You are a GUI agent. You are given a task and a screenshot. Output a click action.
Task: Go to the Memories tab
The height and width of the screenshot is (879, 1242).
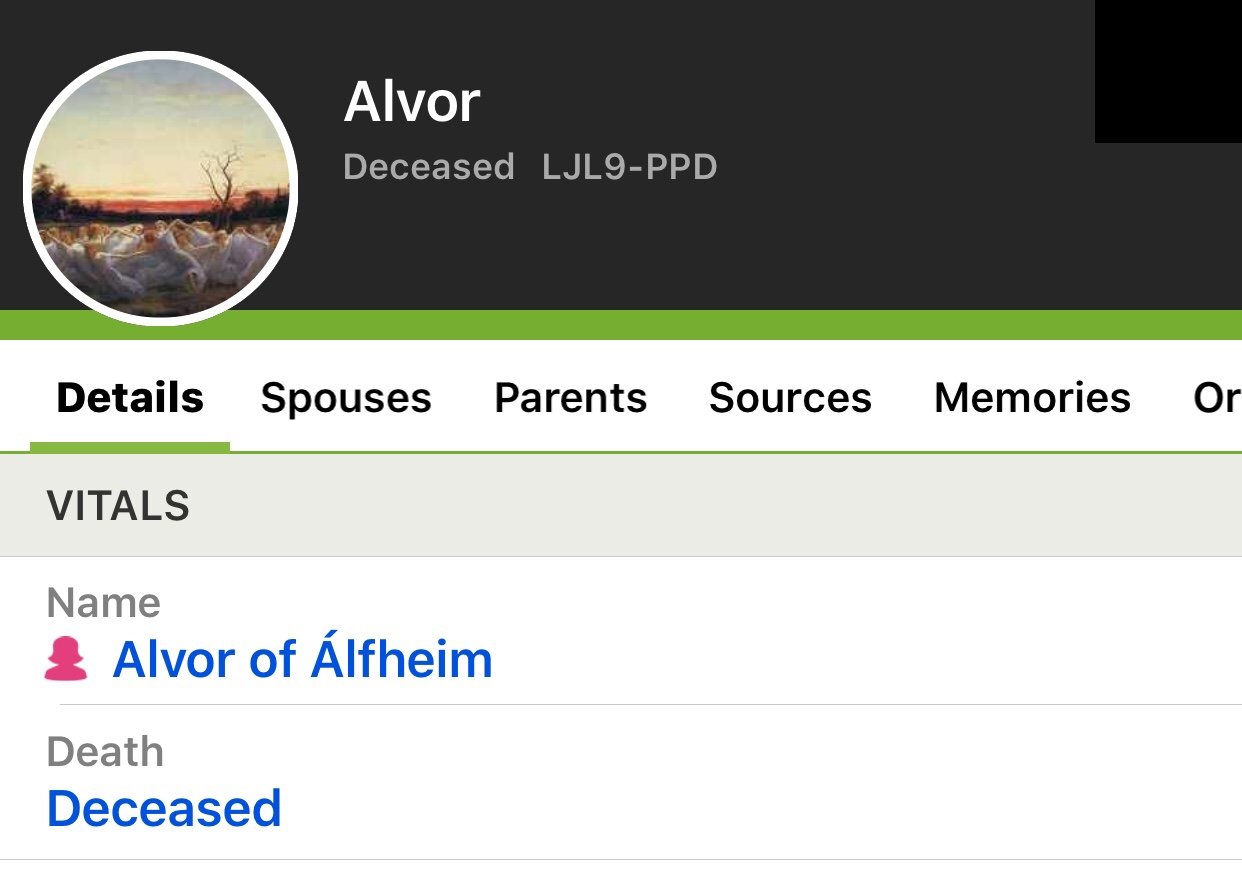(x=1032, y=398)
